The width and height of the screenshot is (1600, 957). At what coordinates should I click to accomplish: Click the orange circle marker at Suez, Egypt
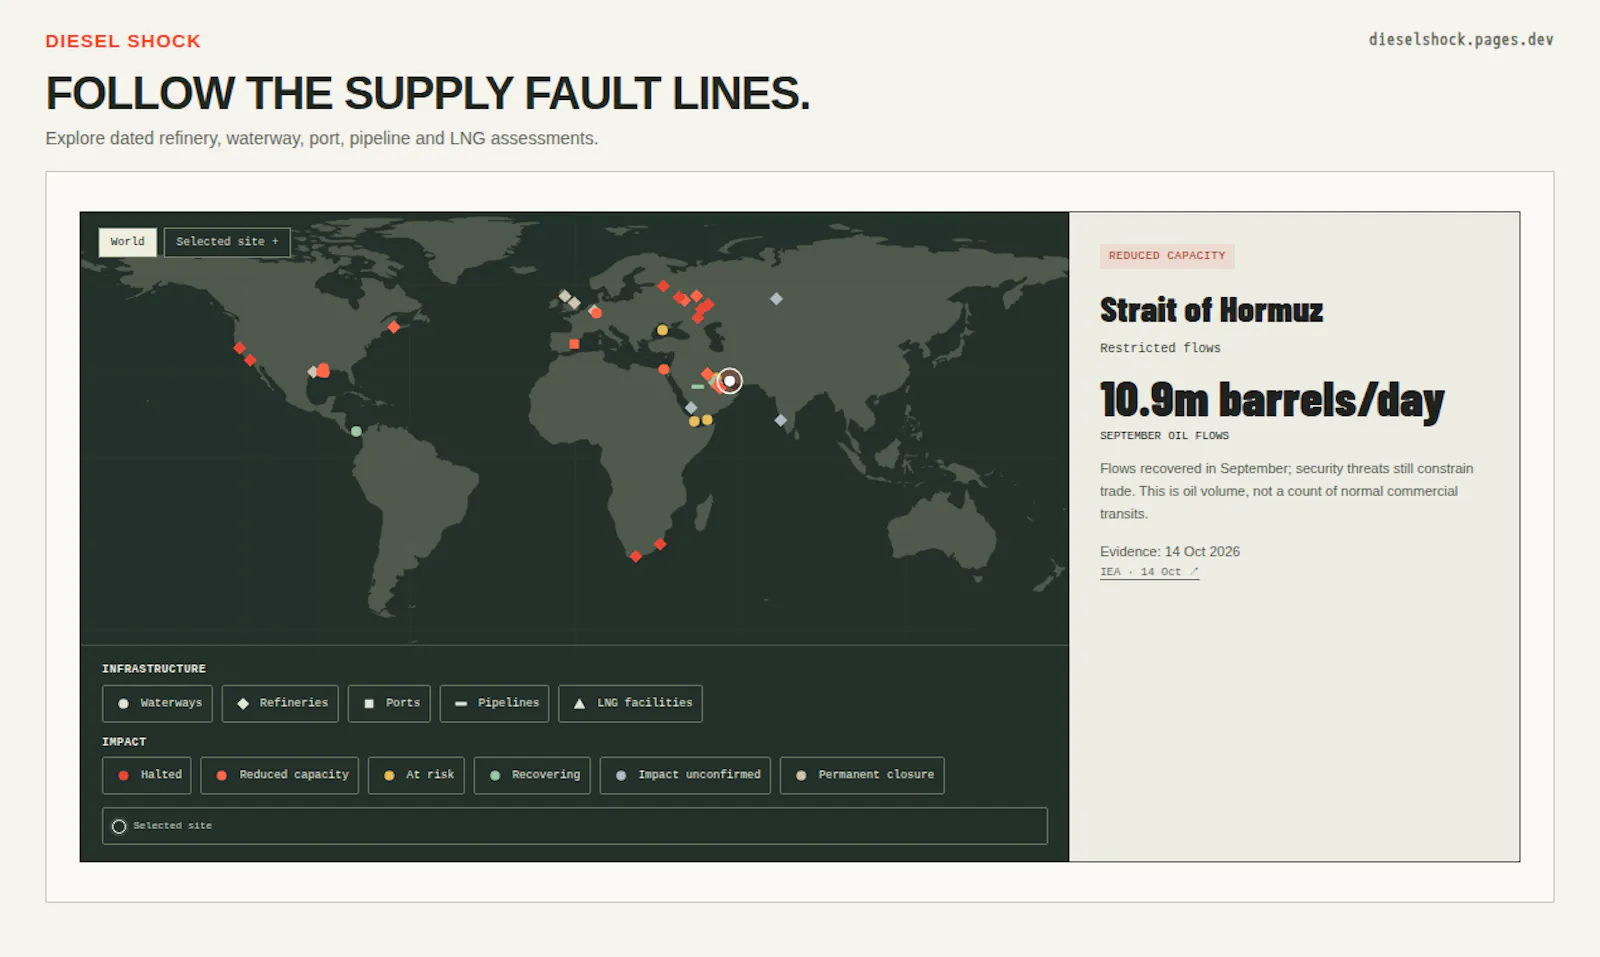pos(664,369)
